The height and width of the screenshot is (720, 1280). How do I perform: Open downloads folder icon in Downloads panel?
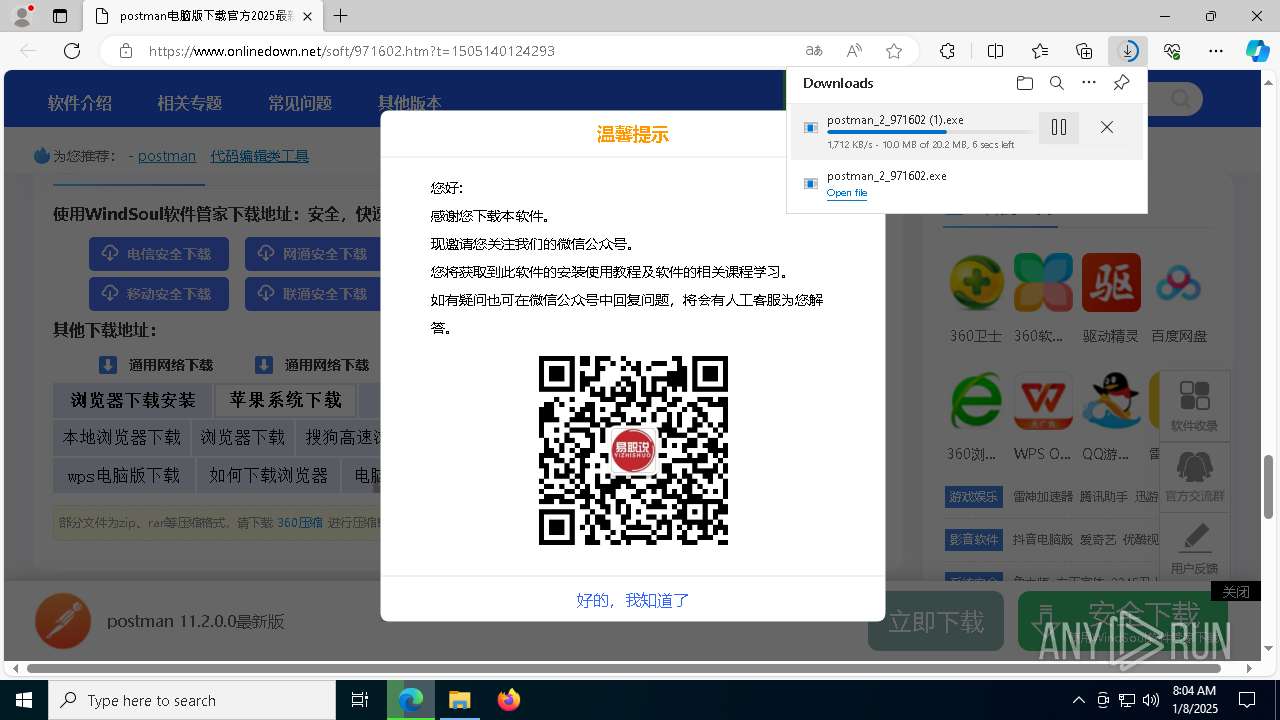click(1024, 83)
